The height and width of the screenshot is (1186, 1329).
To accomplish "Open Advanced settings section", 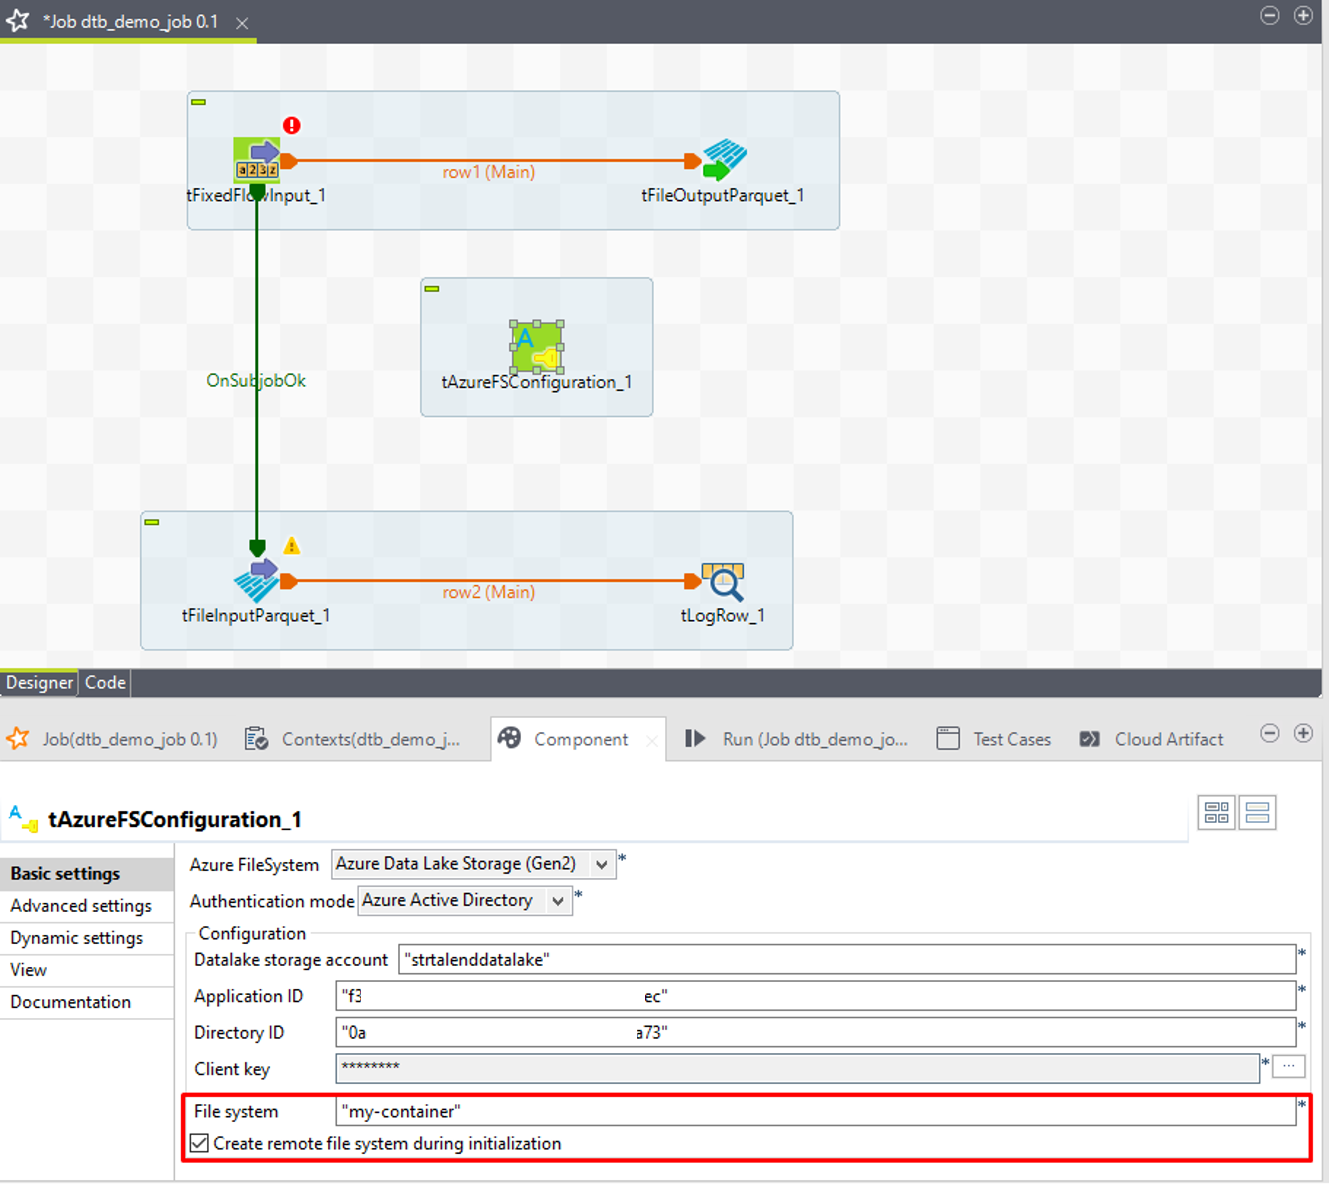I will (81, 906).
